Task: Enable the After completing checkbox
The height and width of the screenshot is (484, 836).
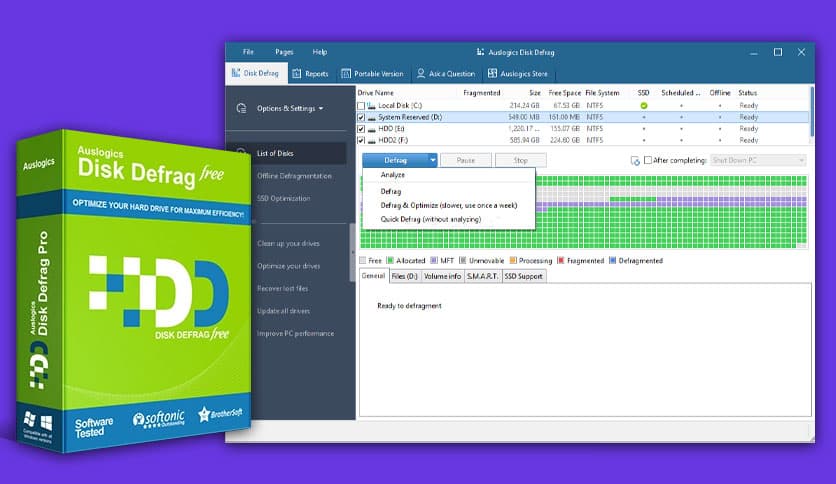Action: (x=648, y=160)
